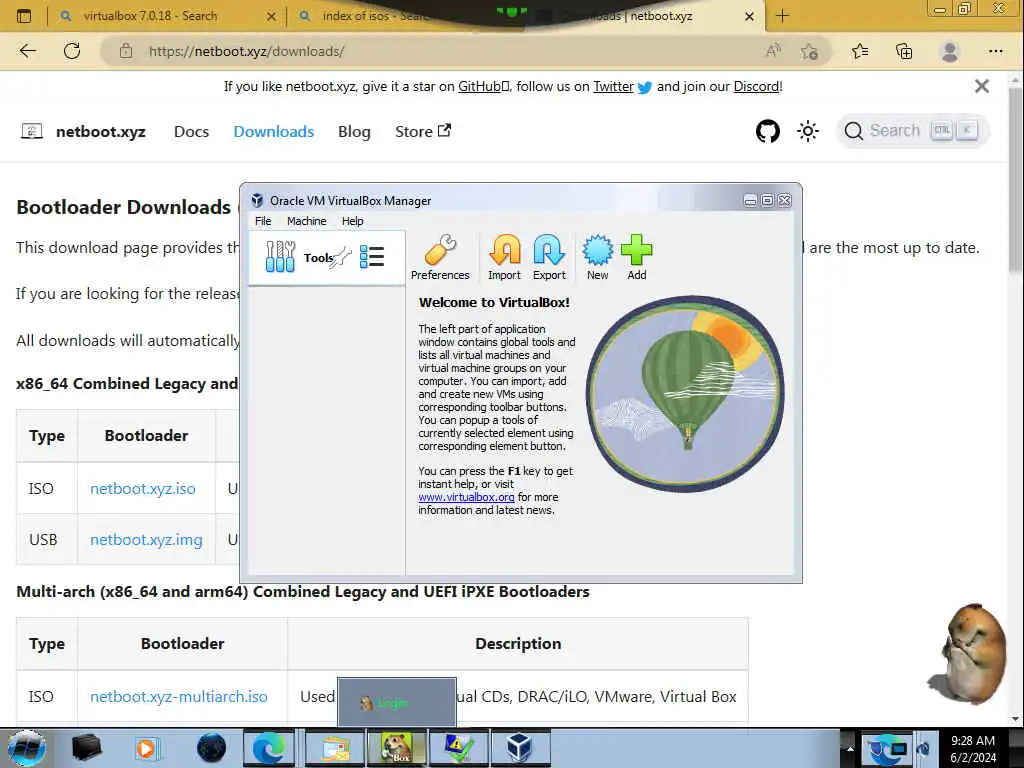The height and width of the screenshot is (768, 1024).
Task: Click the Windows Start button
Action: coord(27,748)
